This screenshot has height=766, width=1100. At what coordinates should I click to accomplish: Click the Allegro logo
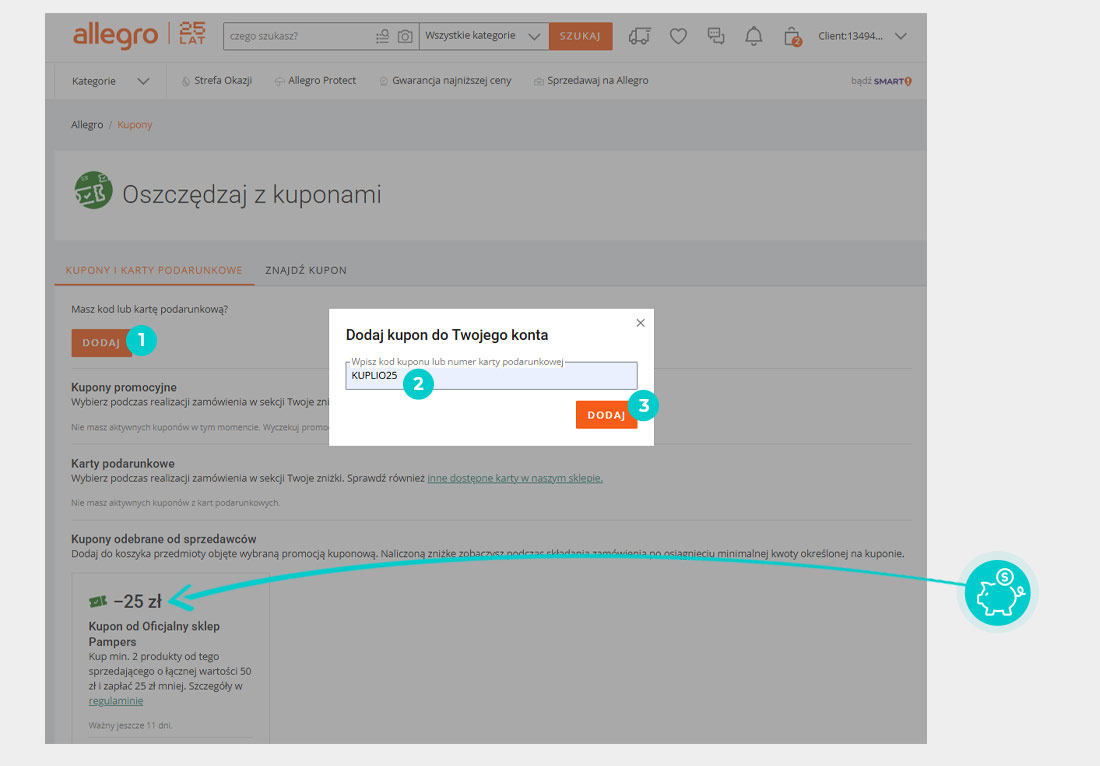pos(115,36)
